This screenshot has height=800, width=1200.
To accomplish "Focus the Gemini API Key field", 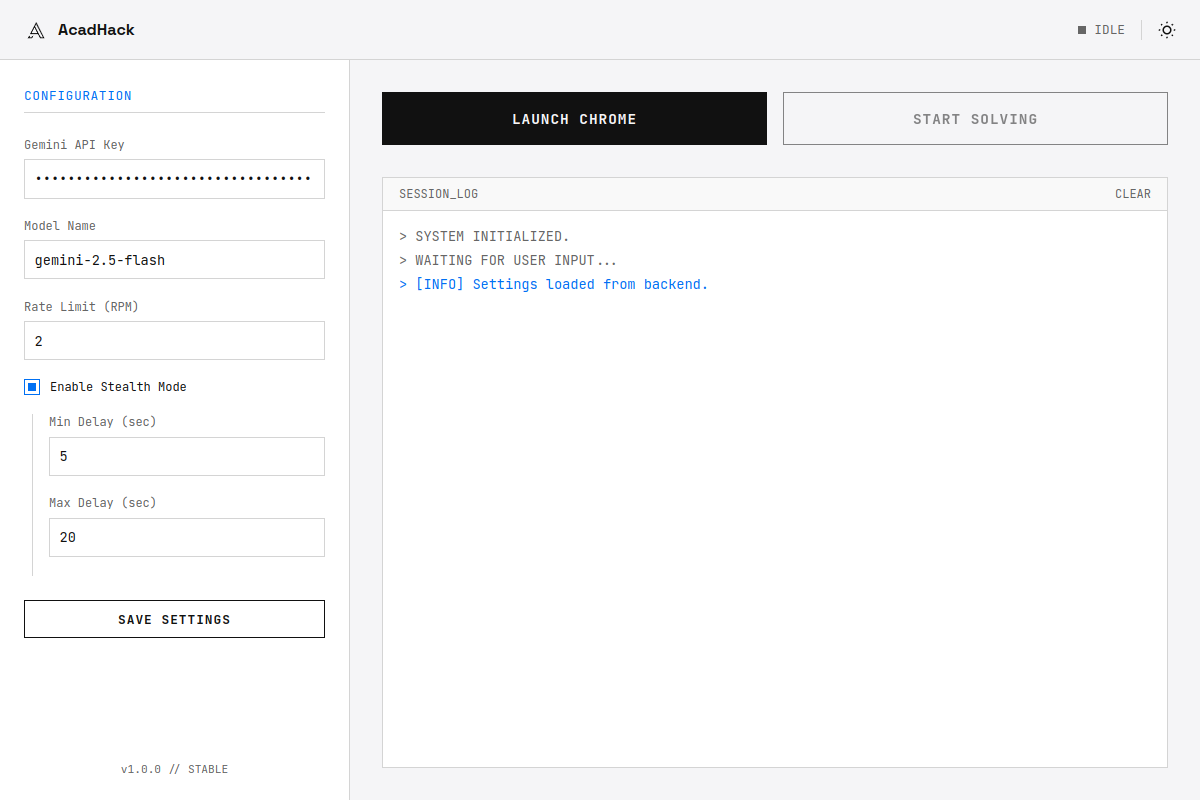I will pos(174,178).
